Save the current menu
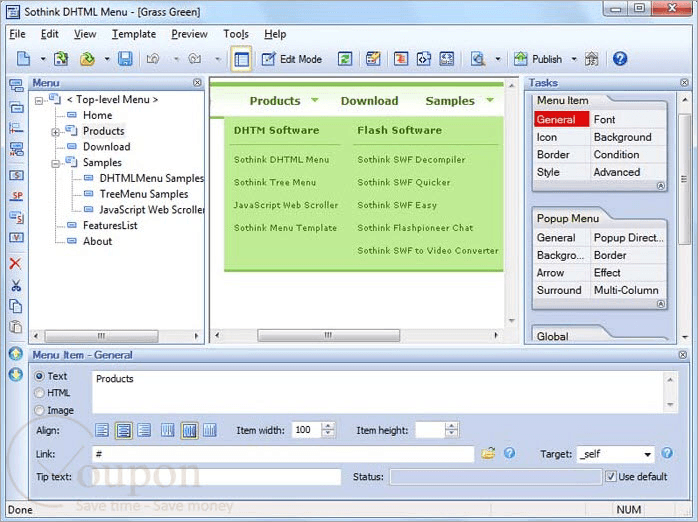Viewport: 698px width, 522px height. click(125, 59)
